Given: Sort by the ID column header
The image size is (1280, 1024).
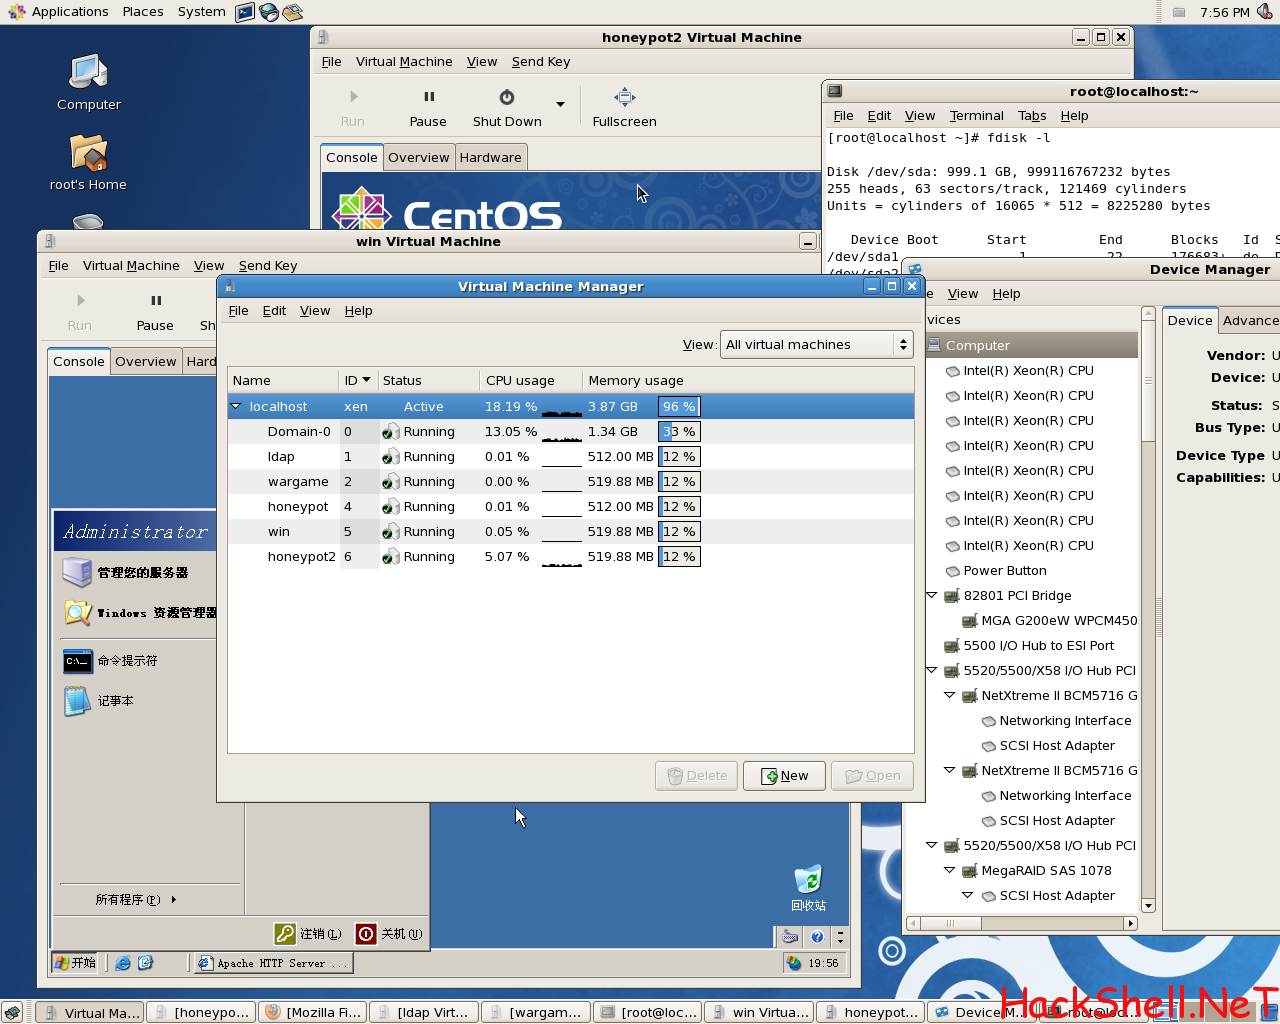Looking at the screenshot, I should 357,381.
